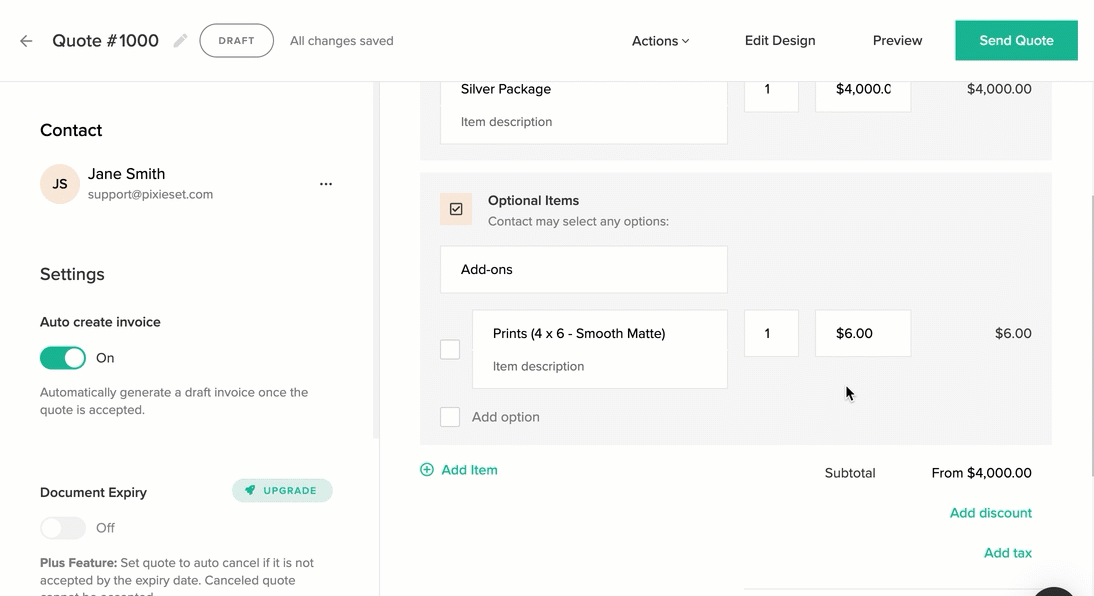
Task: Click the DRAFT status badge
Action: (236, 40)
